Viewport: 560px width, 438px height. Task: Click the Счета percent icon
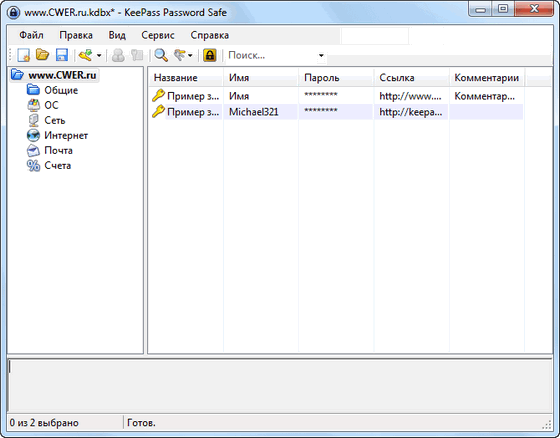33,165
